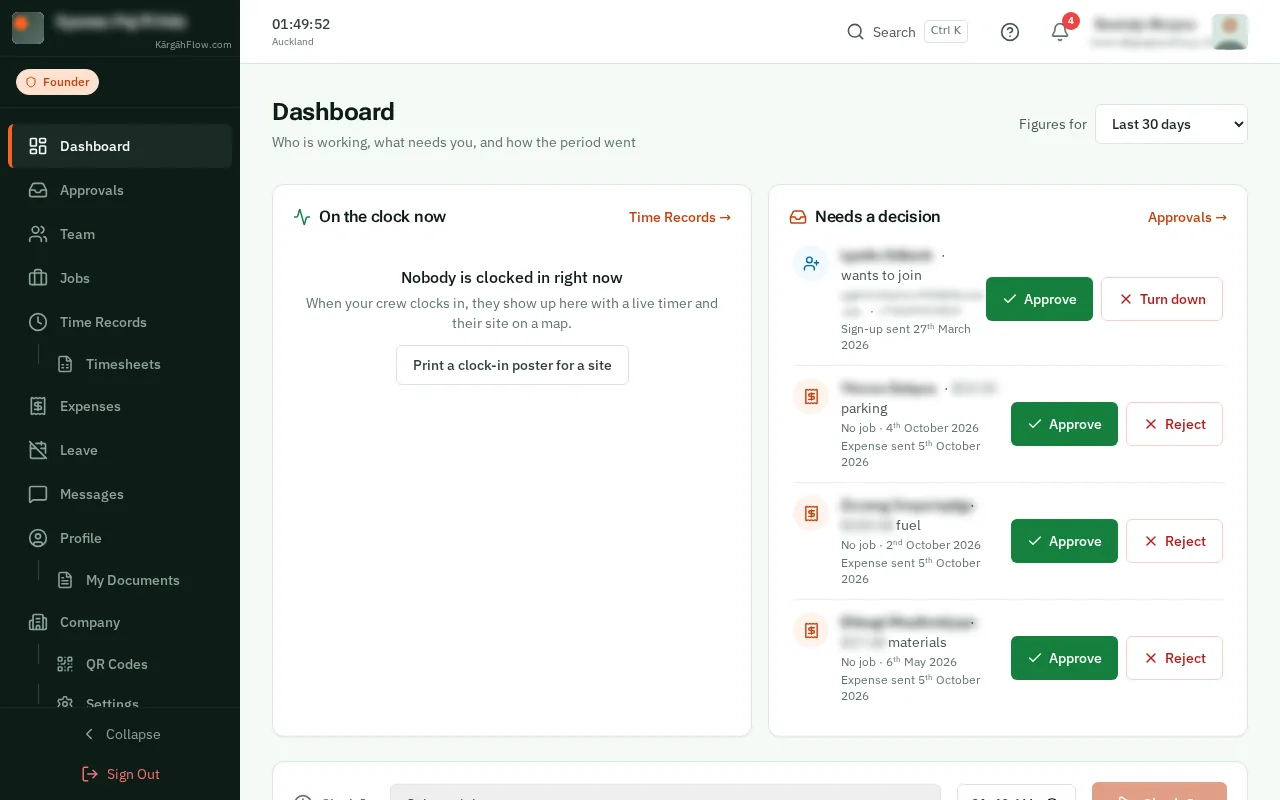
Task: Open the QR Codes icon in sidebar
Action: [x=65, y=664]
